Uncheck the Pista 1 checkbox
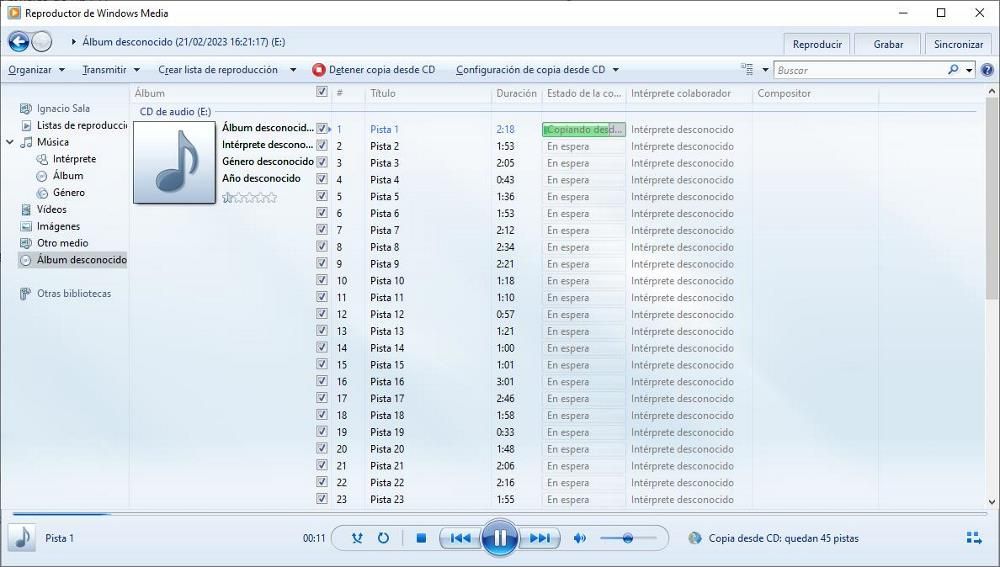 [322, 128]
